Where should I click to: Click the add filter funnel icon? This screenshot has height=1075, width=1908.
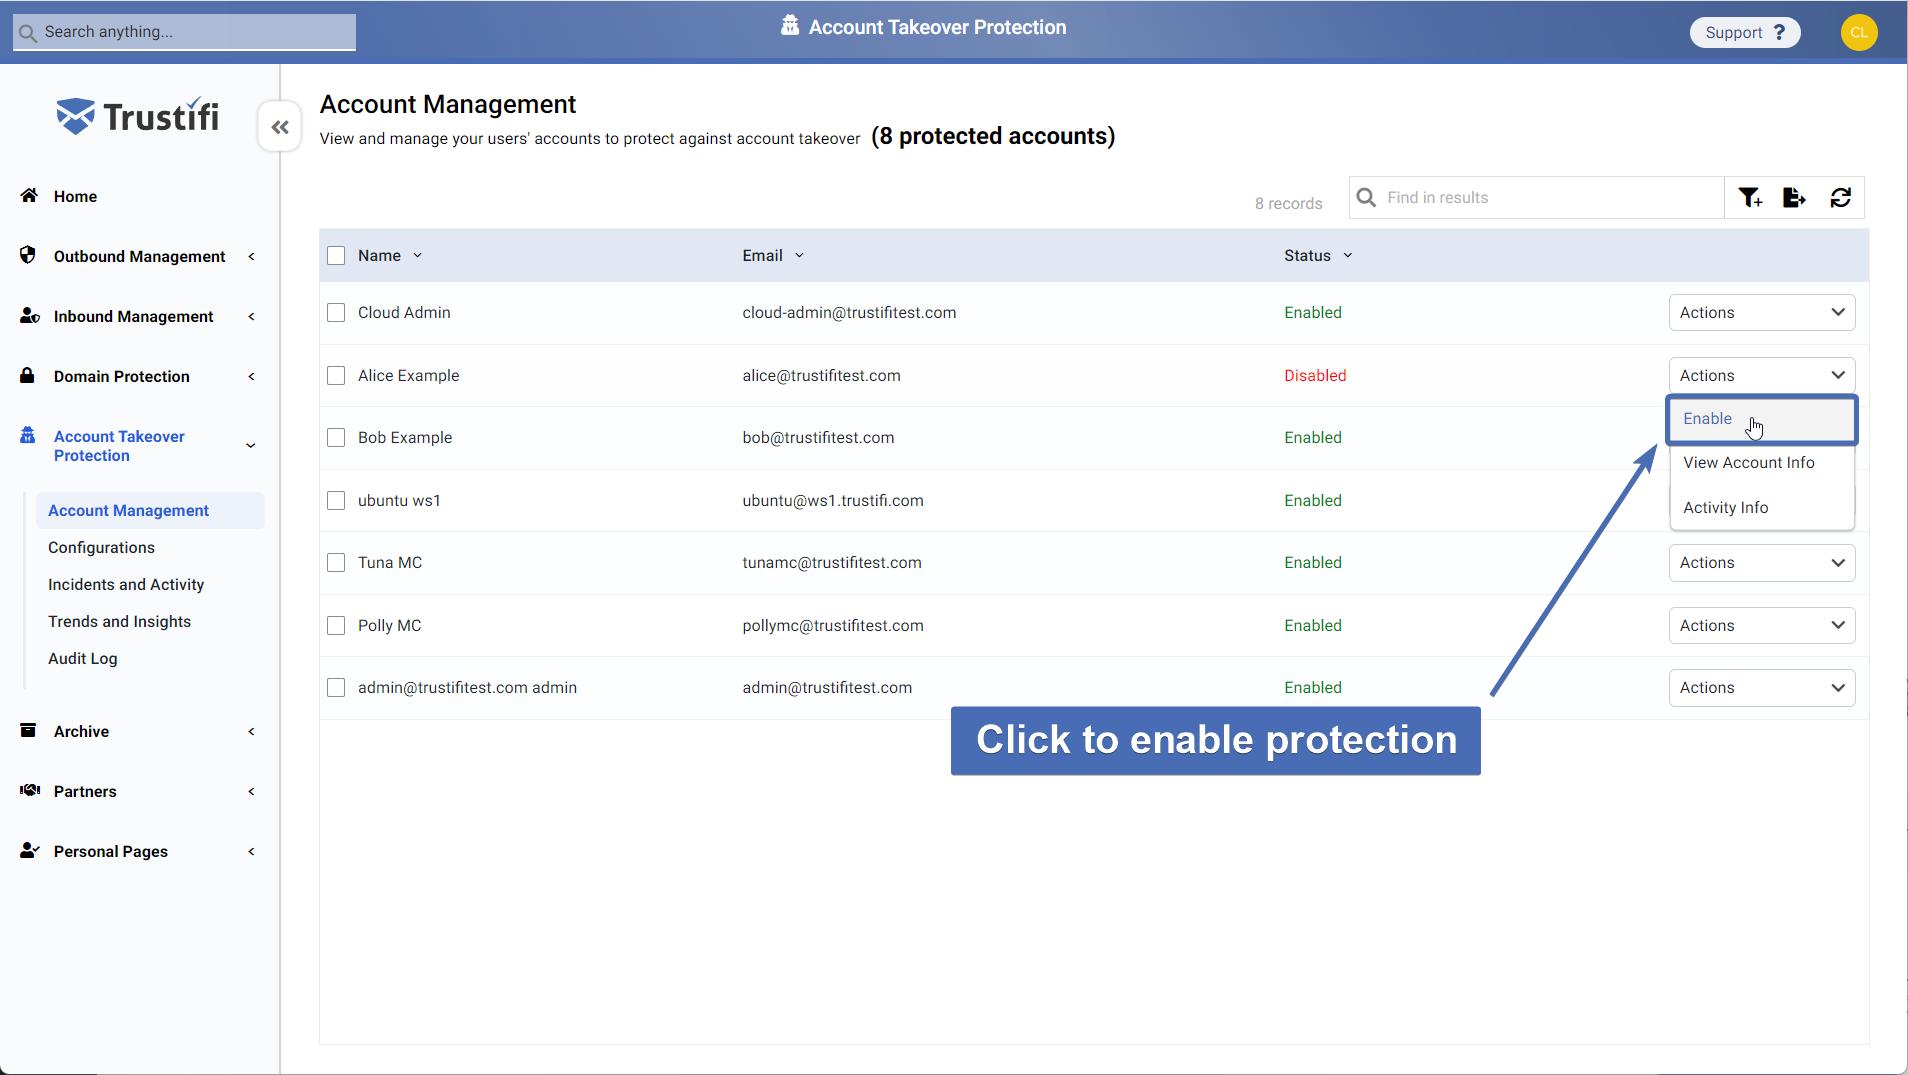(x=1750, y=198)
